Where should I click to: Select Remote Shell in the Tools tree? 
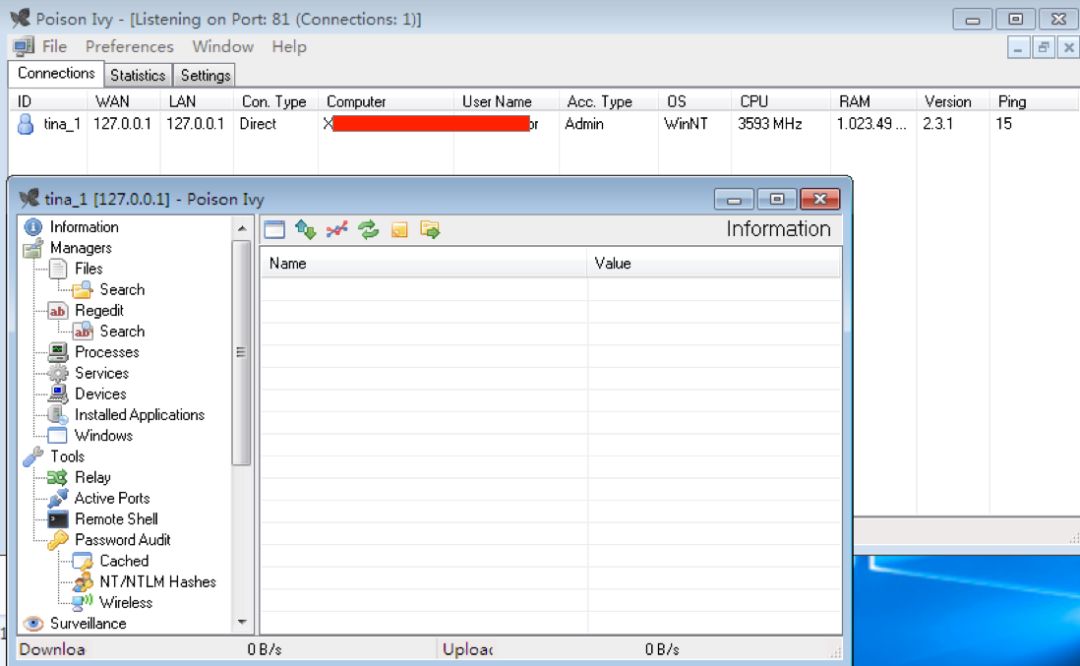point(116,519)
